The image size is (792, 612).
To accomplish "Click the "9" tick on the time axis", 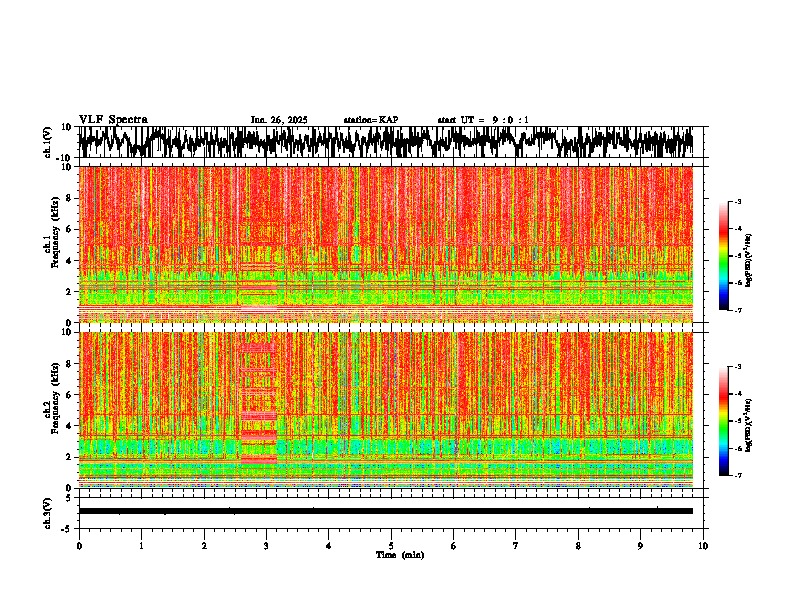I will click(640, 546).
